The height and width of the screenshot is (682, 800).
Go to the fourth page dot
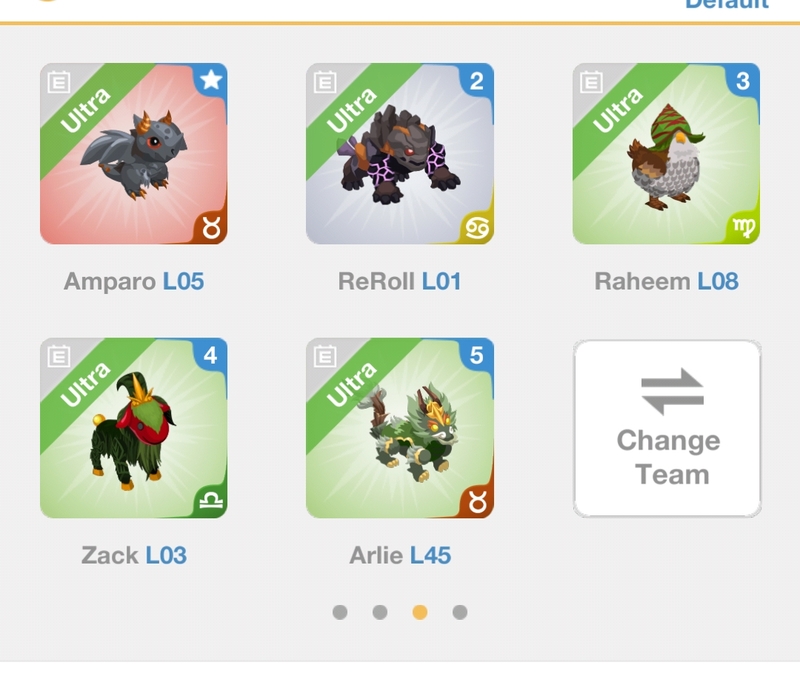460,612
